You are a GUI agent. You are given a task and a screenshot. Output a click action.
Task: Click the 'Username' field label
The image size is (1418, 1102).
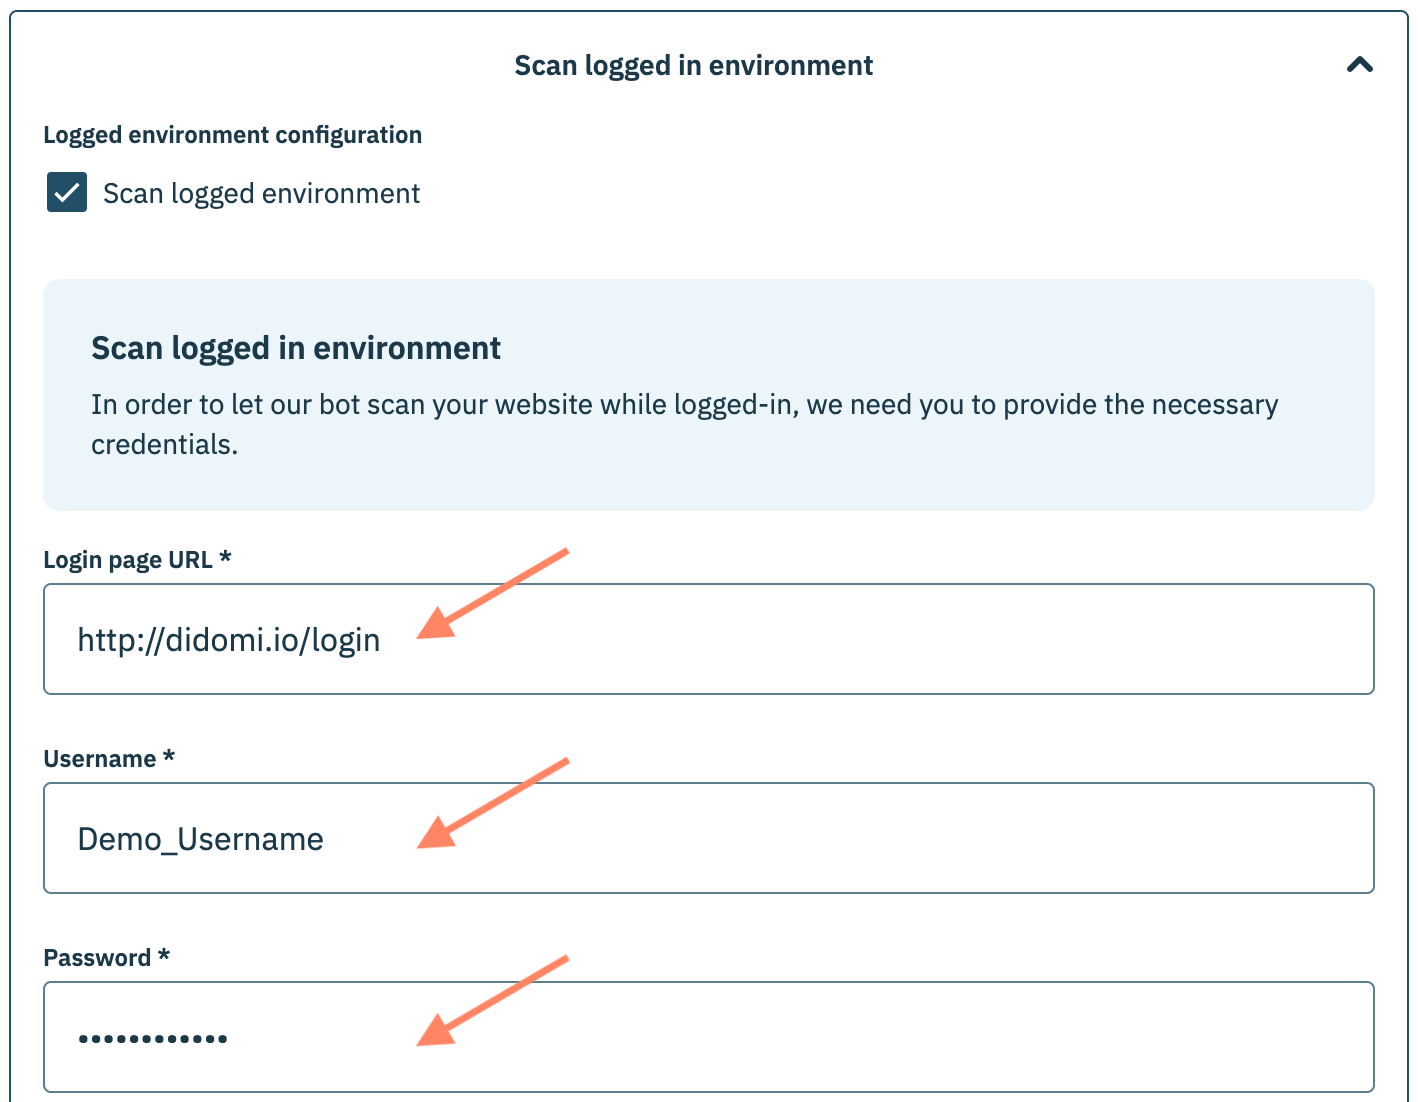click(x=100, y=759)
